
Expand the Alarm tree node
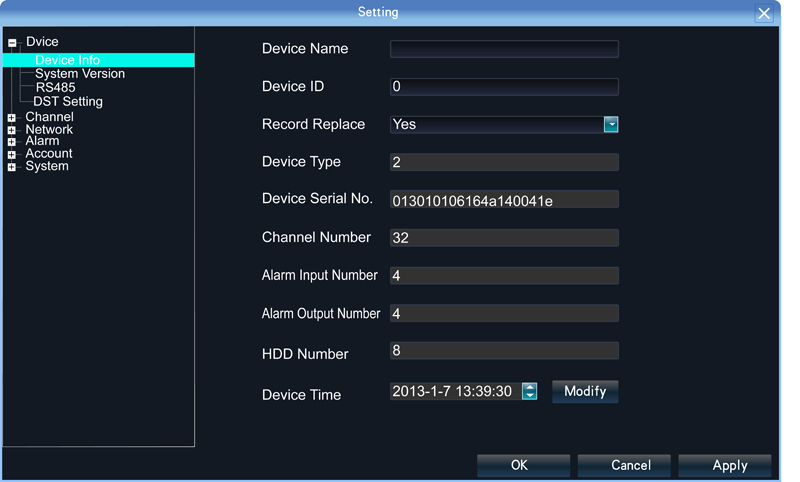[11, 142]
